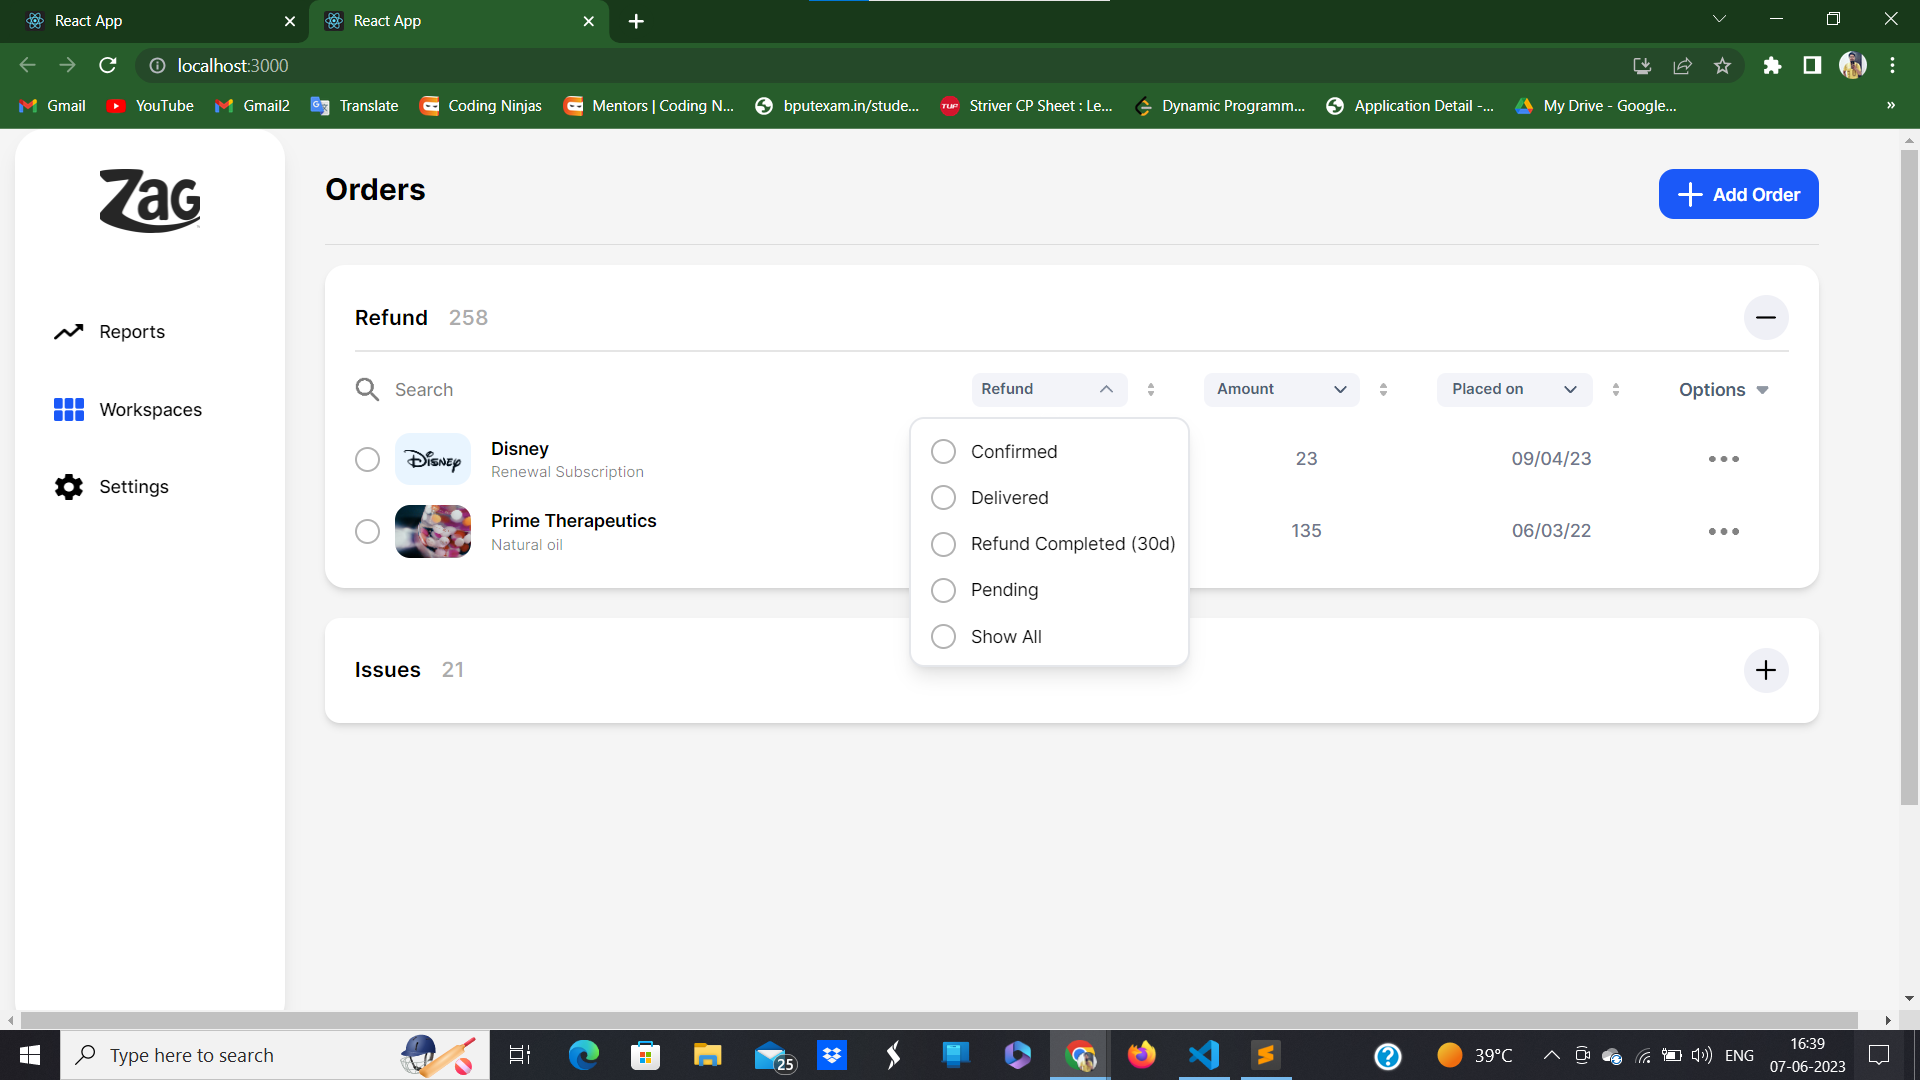
Task: Open the Options column dropdown
Action: 1723,389
